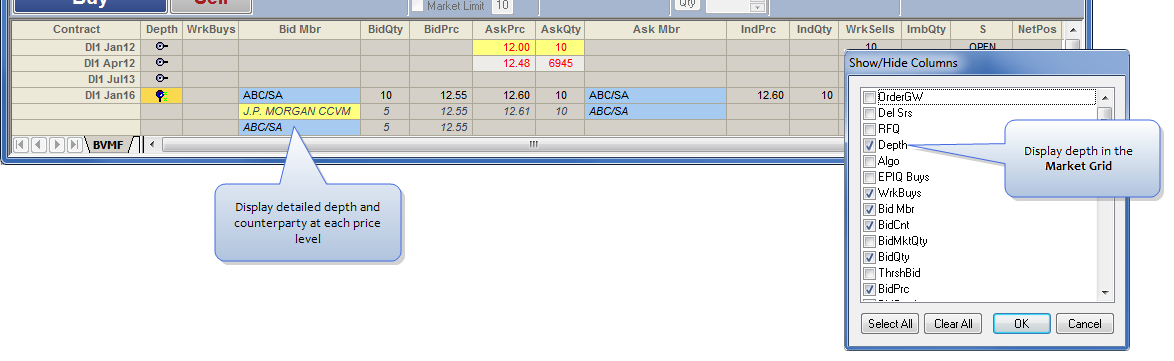Click the WrkBuys column header
Viewport: 1174px width, 361px height.
point(211,30)
